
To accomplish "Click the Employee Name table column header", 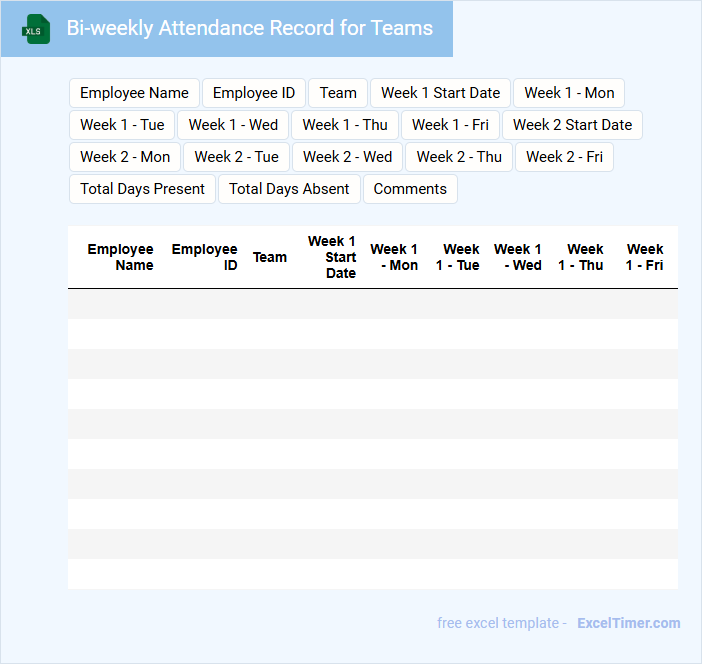I will [120, 257].
